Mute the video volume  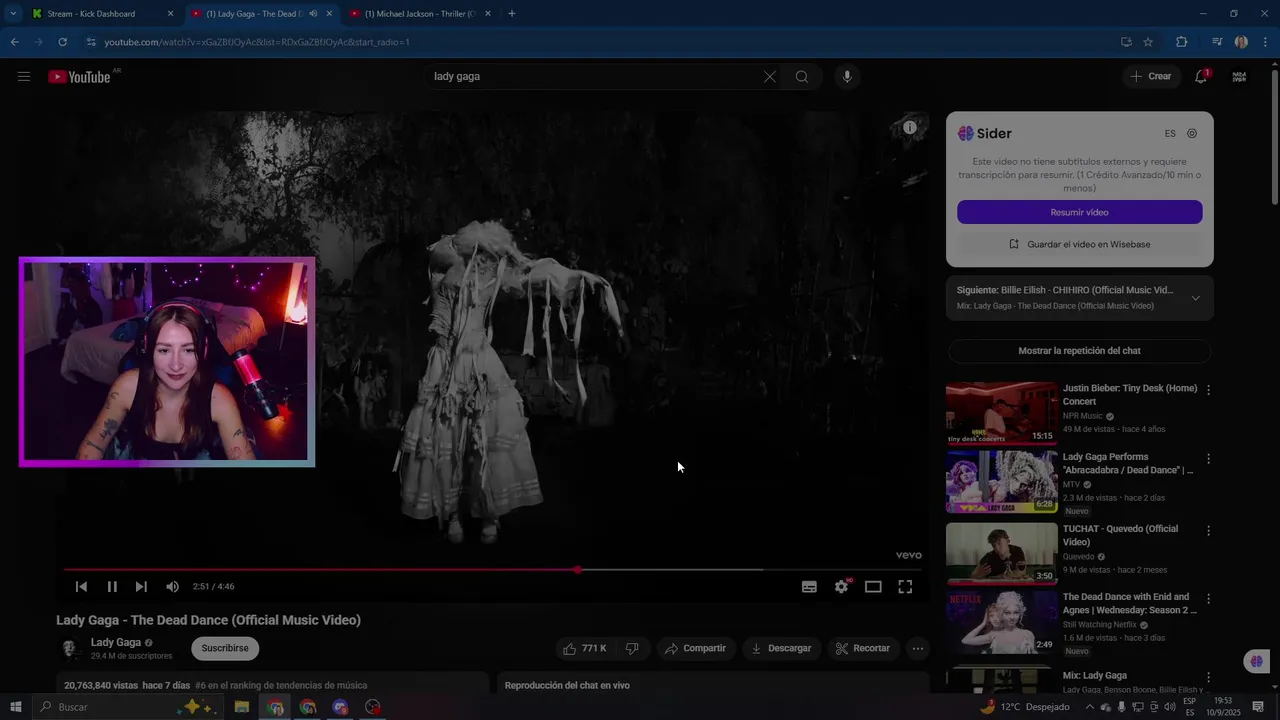point(172,587)
